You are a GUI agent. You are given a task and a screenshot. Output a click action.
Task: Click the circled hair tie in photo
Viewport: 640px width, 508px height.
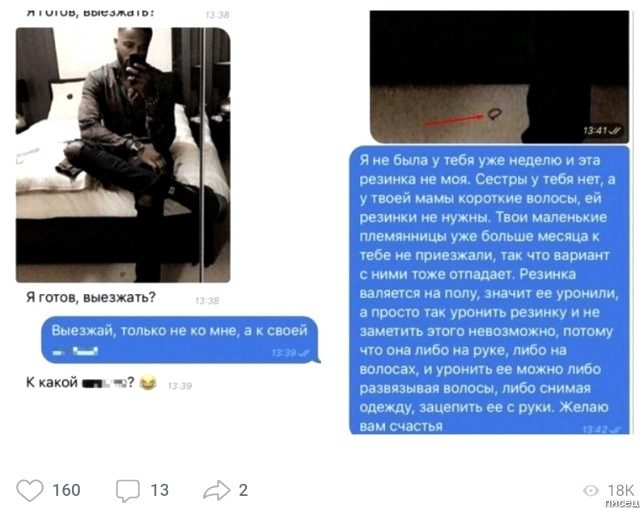[494, 113]
